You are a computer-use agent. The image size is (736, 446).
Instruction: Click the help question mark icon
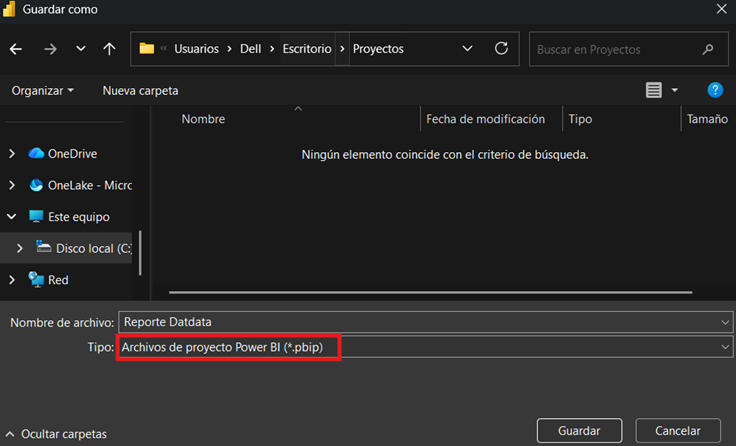(715, 90)
